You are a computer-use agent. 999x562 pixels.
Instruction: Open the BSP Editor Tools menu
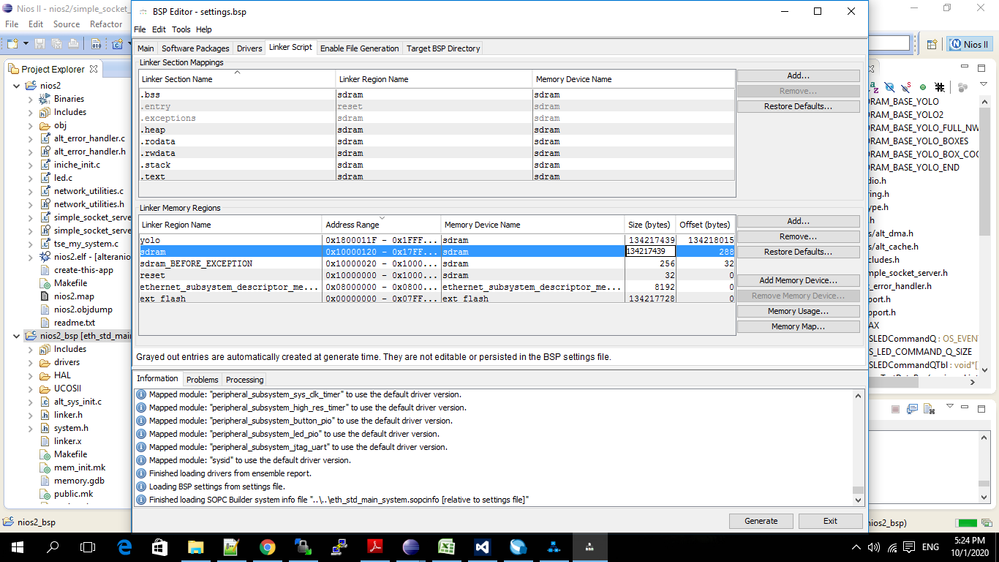(180, 30)
